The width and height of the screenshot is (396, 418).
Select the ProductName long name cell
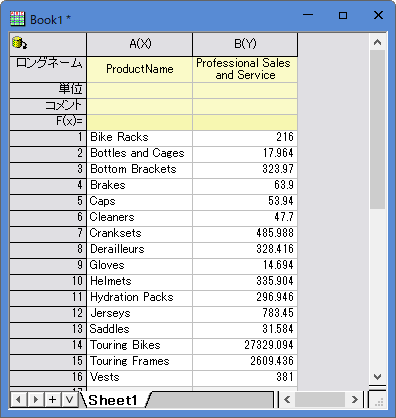coord(140,69)
